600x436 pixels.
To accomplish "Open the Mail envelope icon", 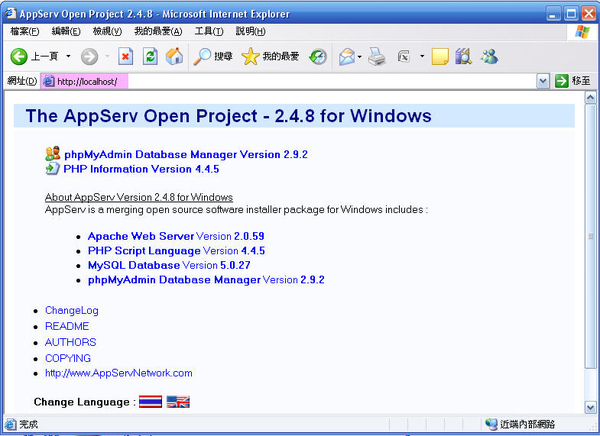I will (x=347, y=57).
